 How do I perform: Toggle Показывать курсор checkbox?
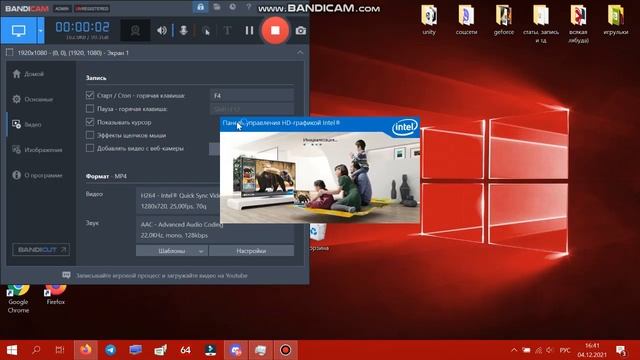pos(90,122)
